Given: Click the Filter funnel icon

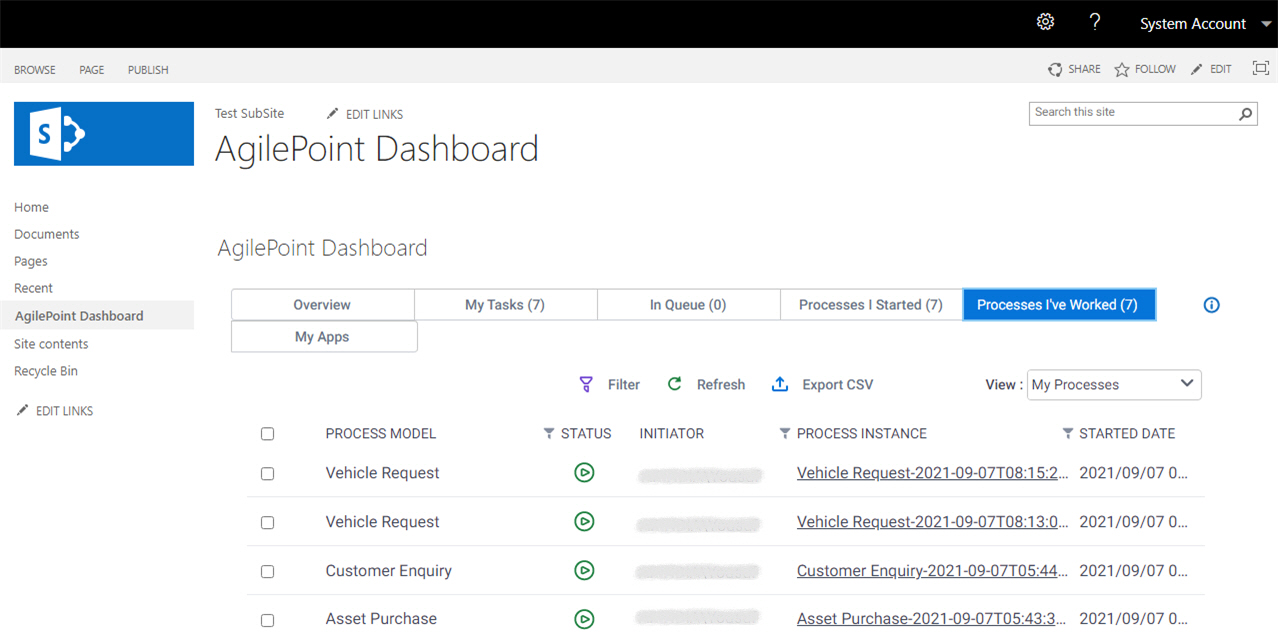Looking at the screenshot, I should (x=587, y=384).
